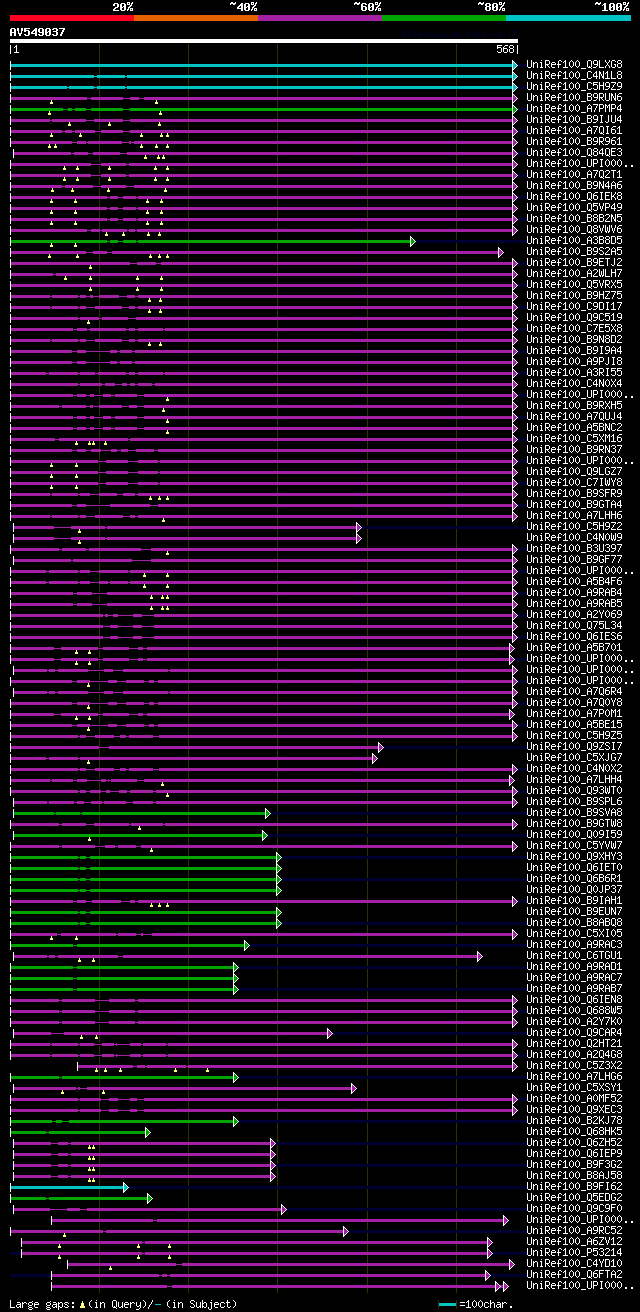
Task: Click the label UniRef100_Q93WT0
Action: (574, 790)
